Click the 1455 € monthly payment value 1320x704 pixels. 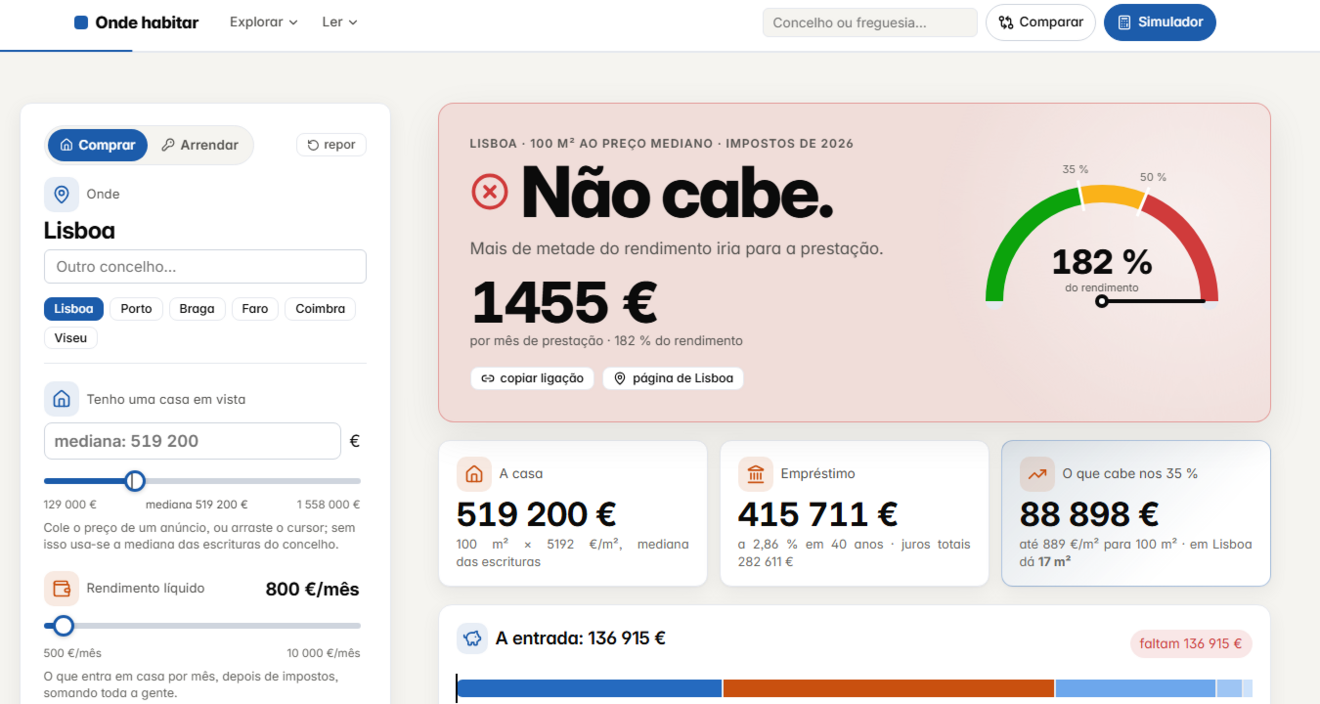coord(563,303)
